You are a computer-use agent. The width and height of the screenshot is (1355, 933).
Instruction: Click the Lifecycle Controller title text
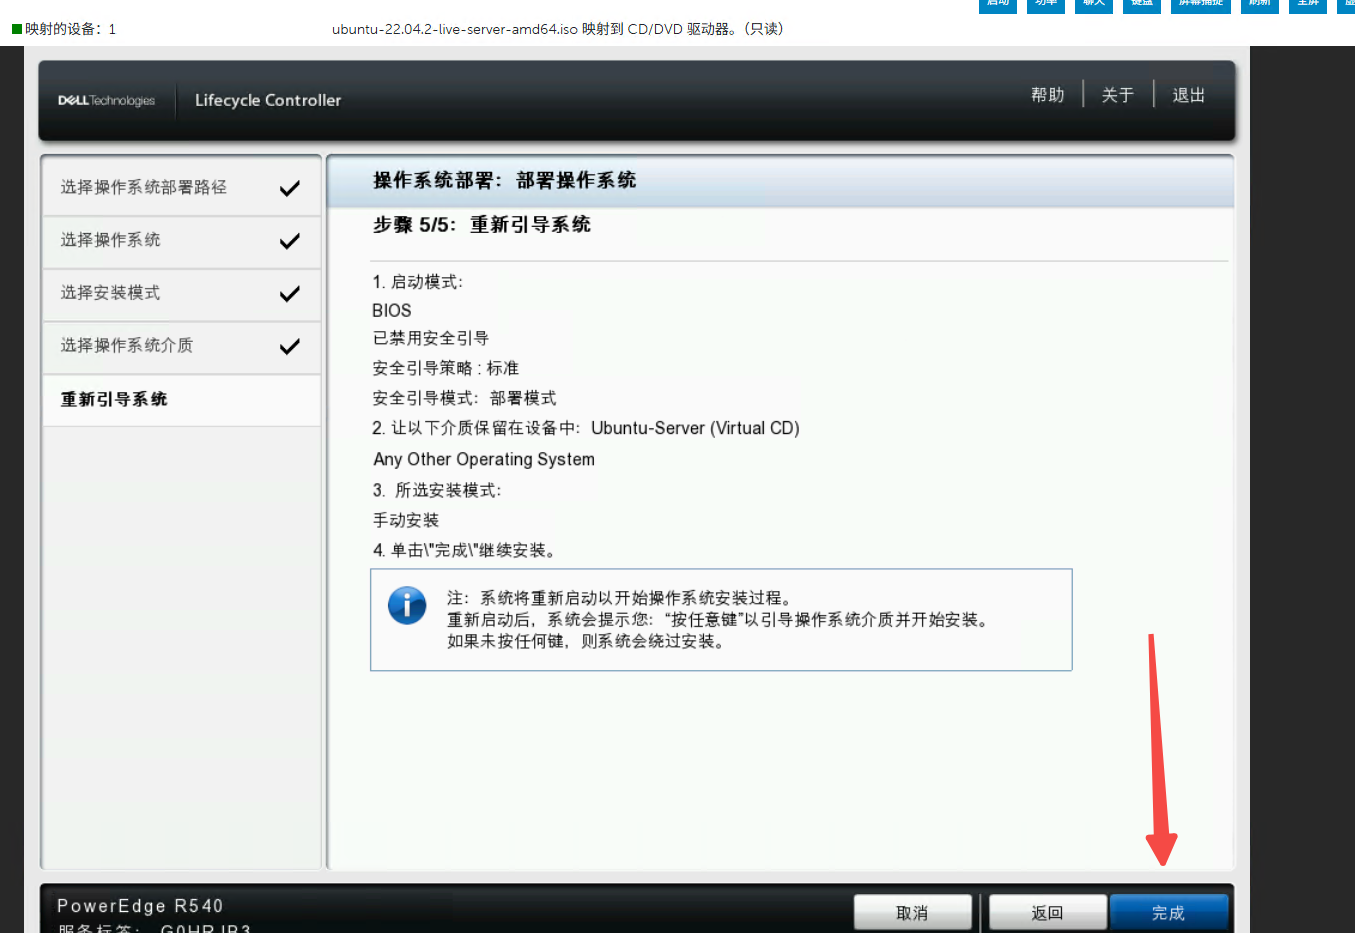pos(268,101)
